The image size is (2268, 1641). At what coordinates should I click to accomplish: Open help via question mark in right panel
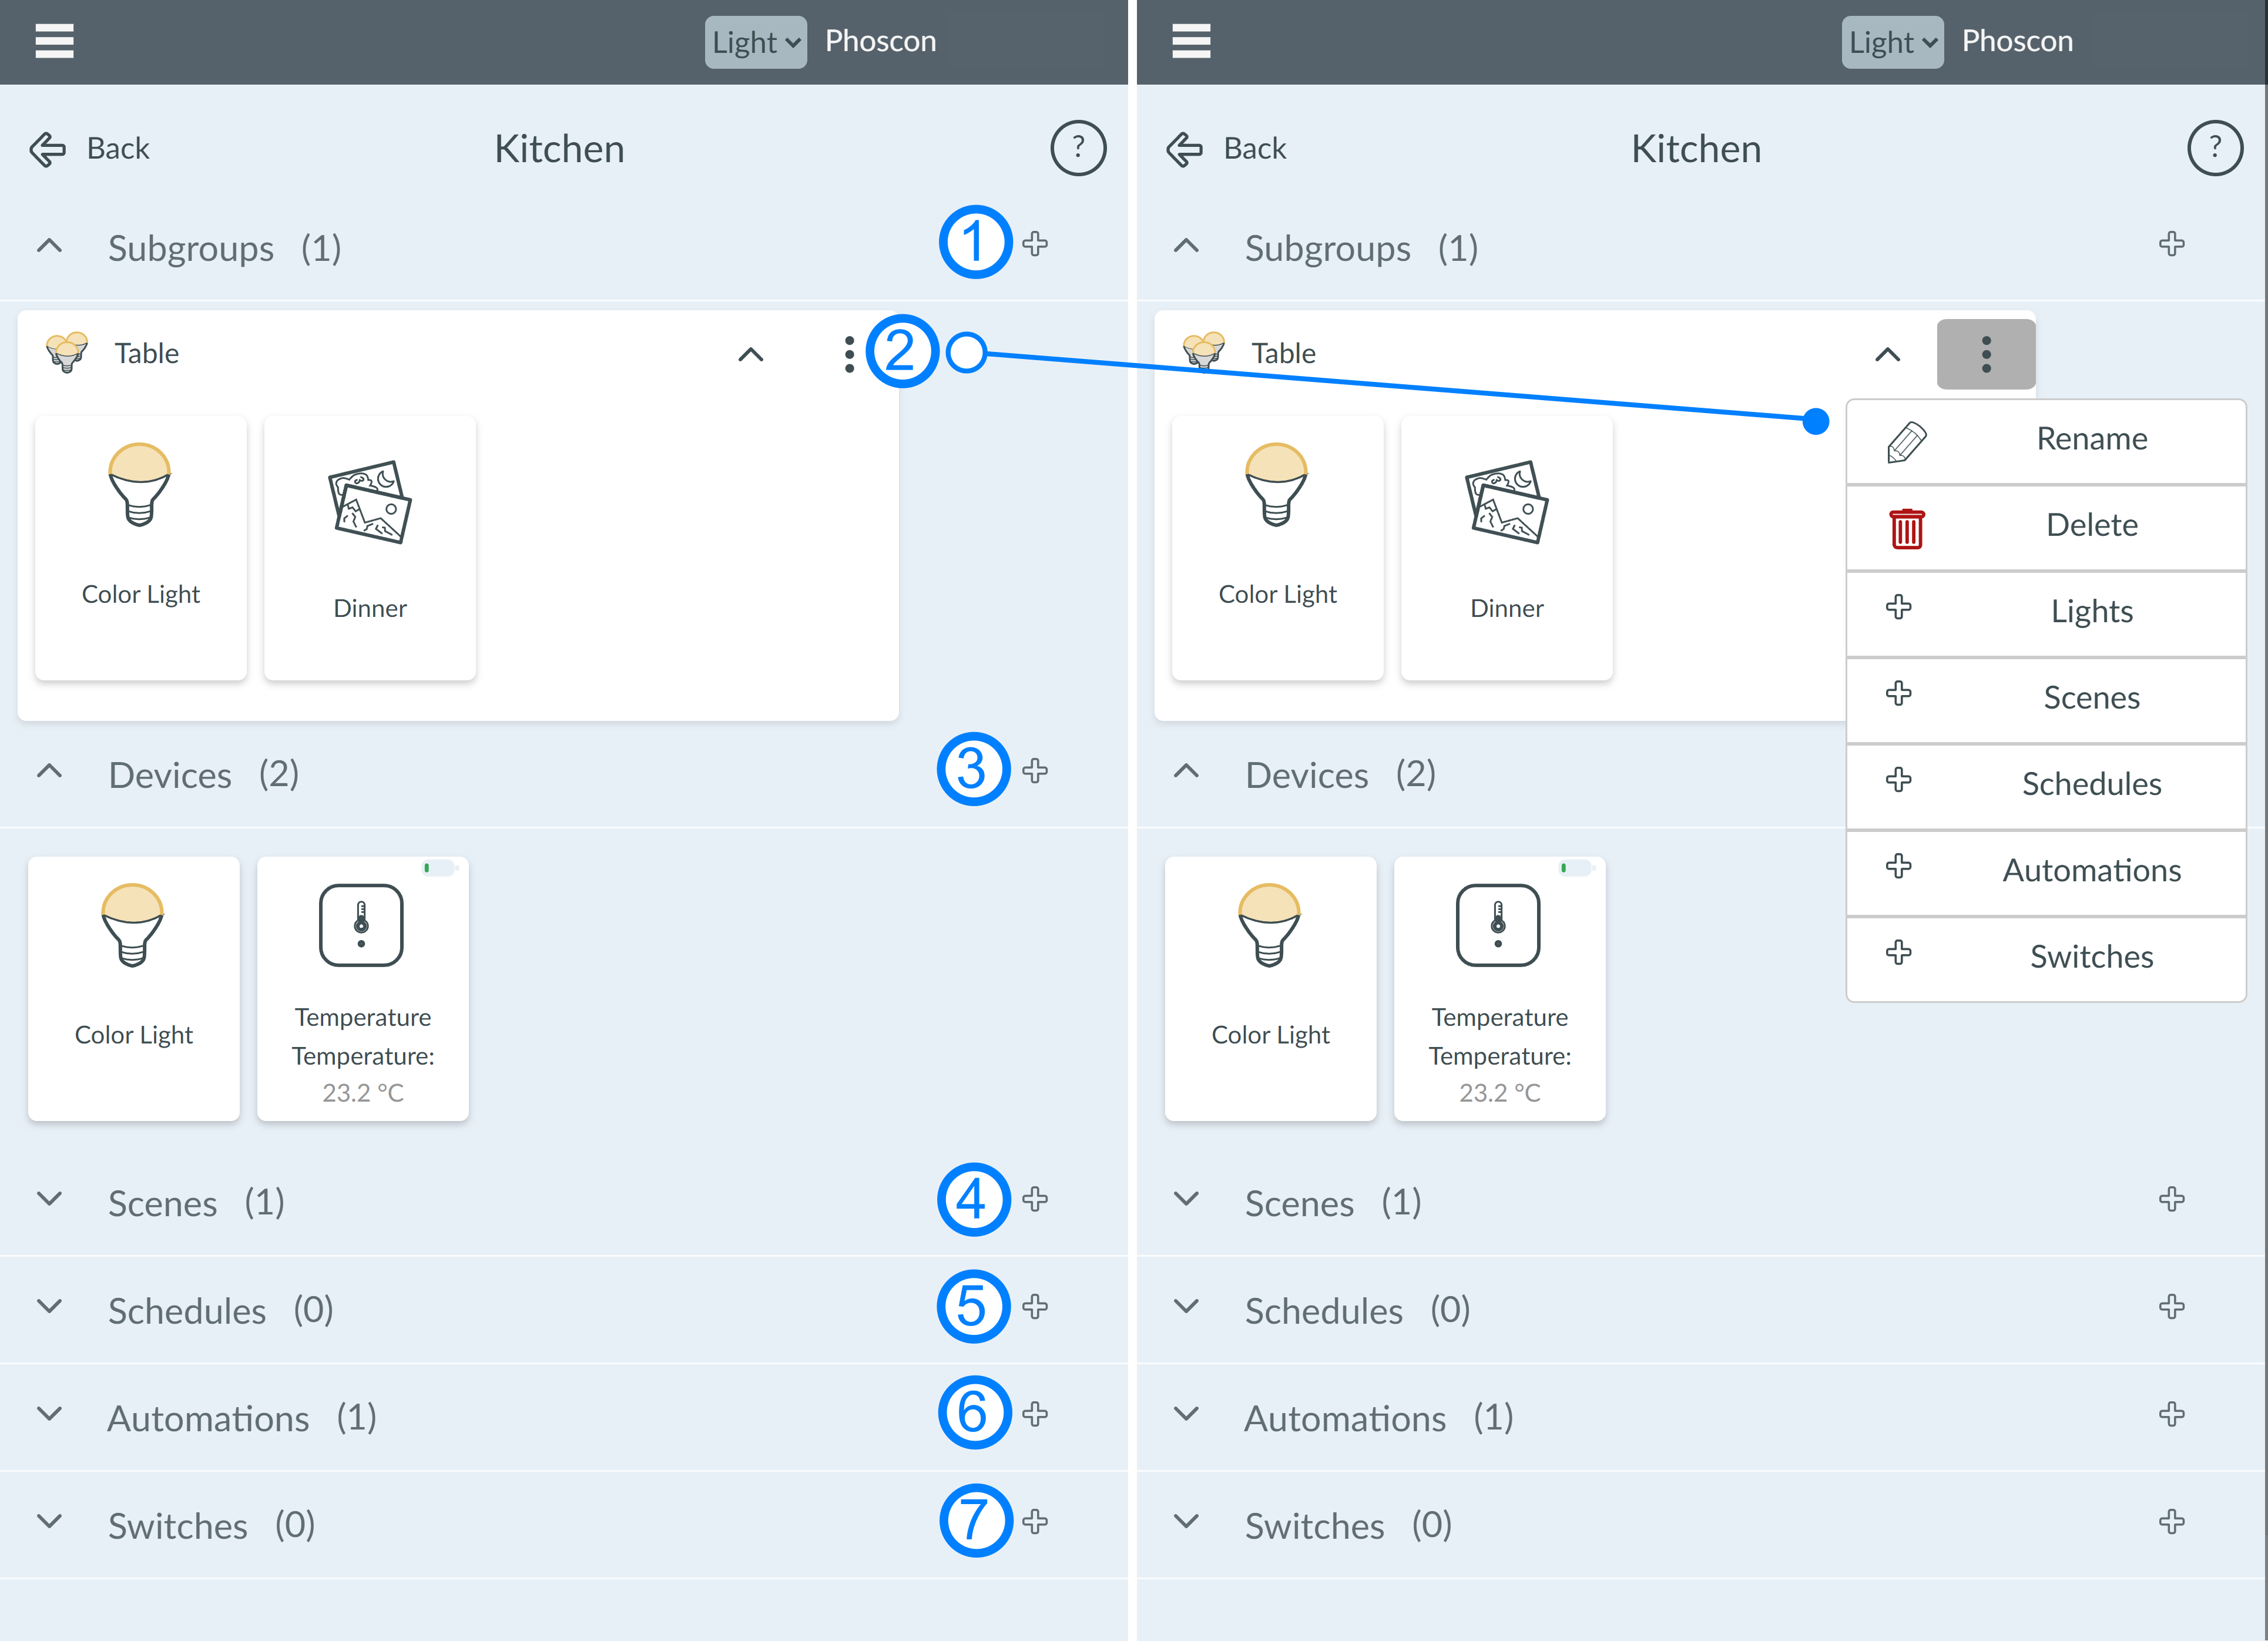[x=2215, y=149]
